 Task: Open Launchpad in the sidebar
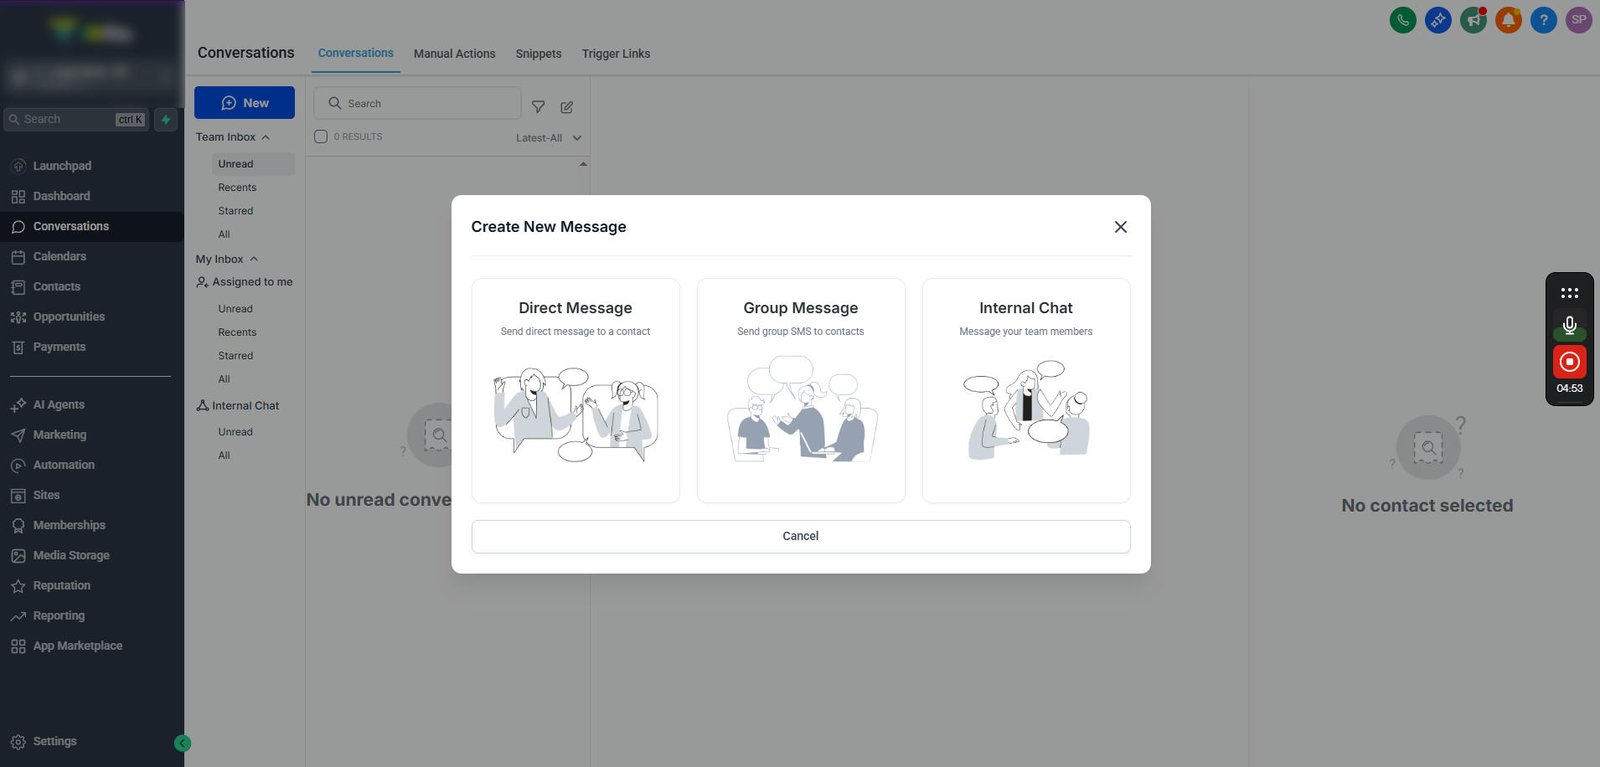(x=62, y=166)
